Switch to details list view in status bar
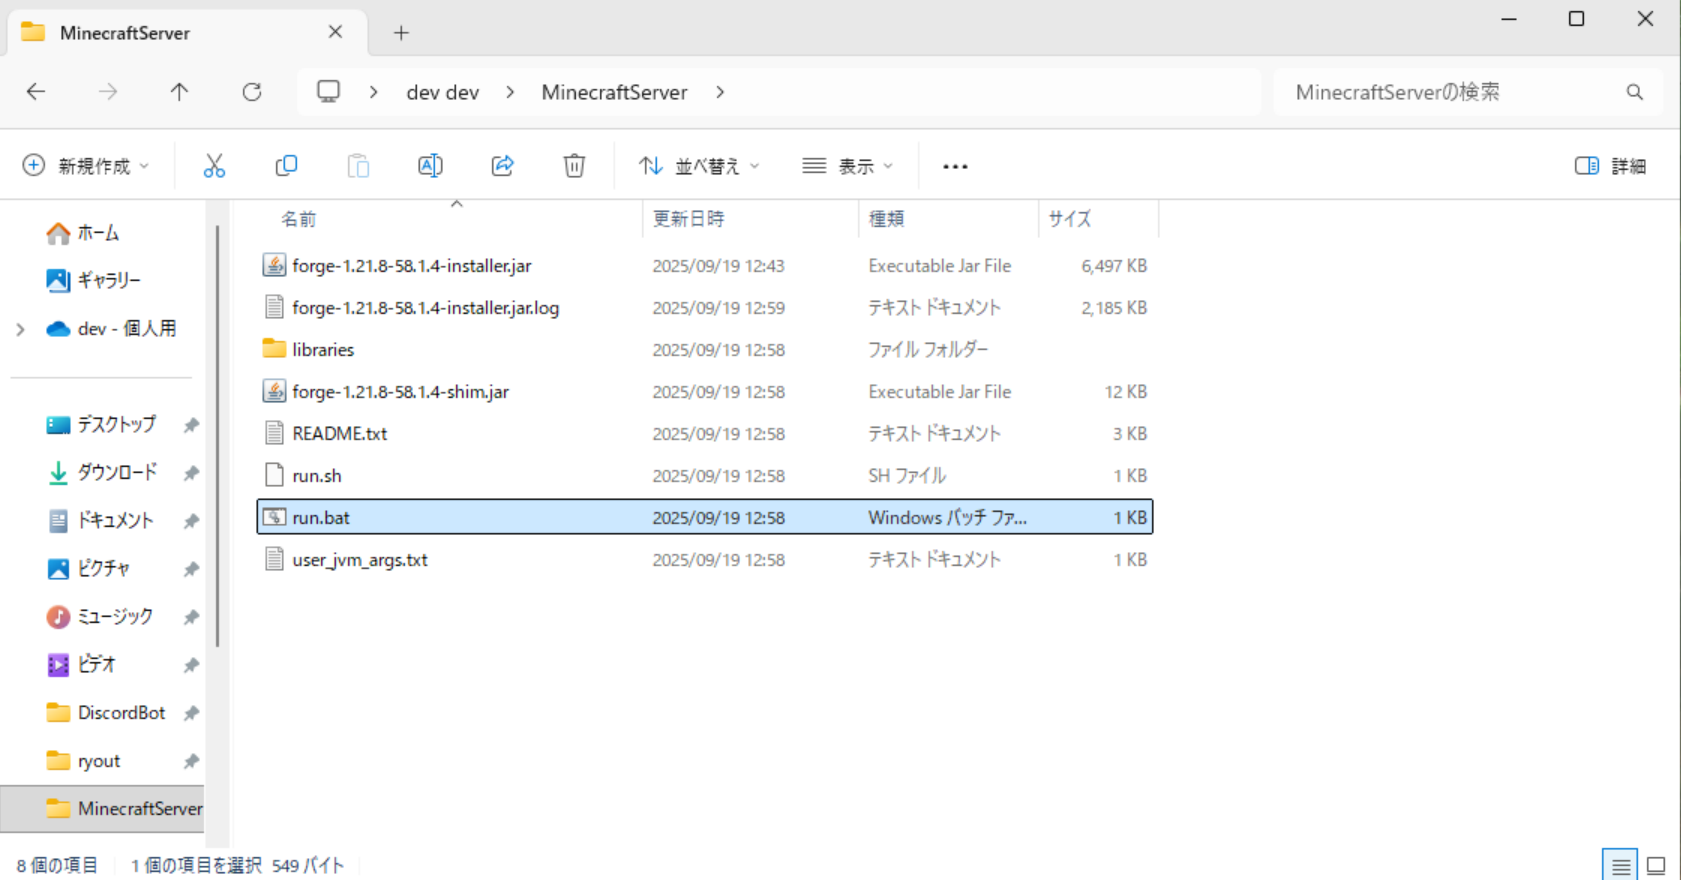The image size is (1681, 880). 1620,865
